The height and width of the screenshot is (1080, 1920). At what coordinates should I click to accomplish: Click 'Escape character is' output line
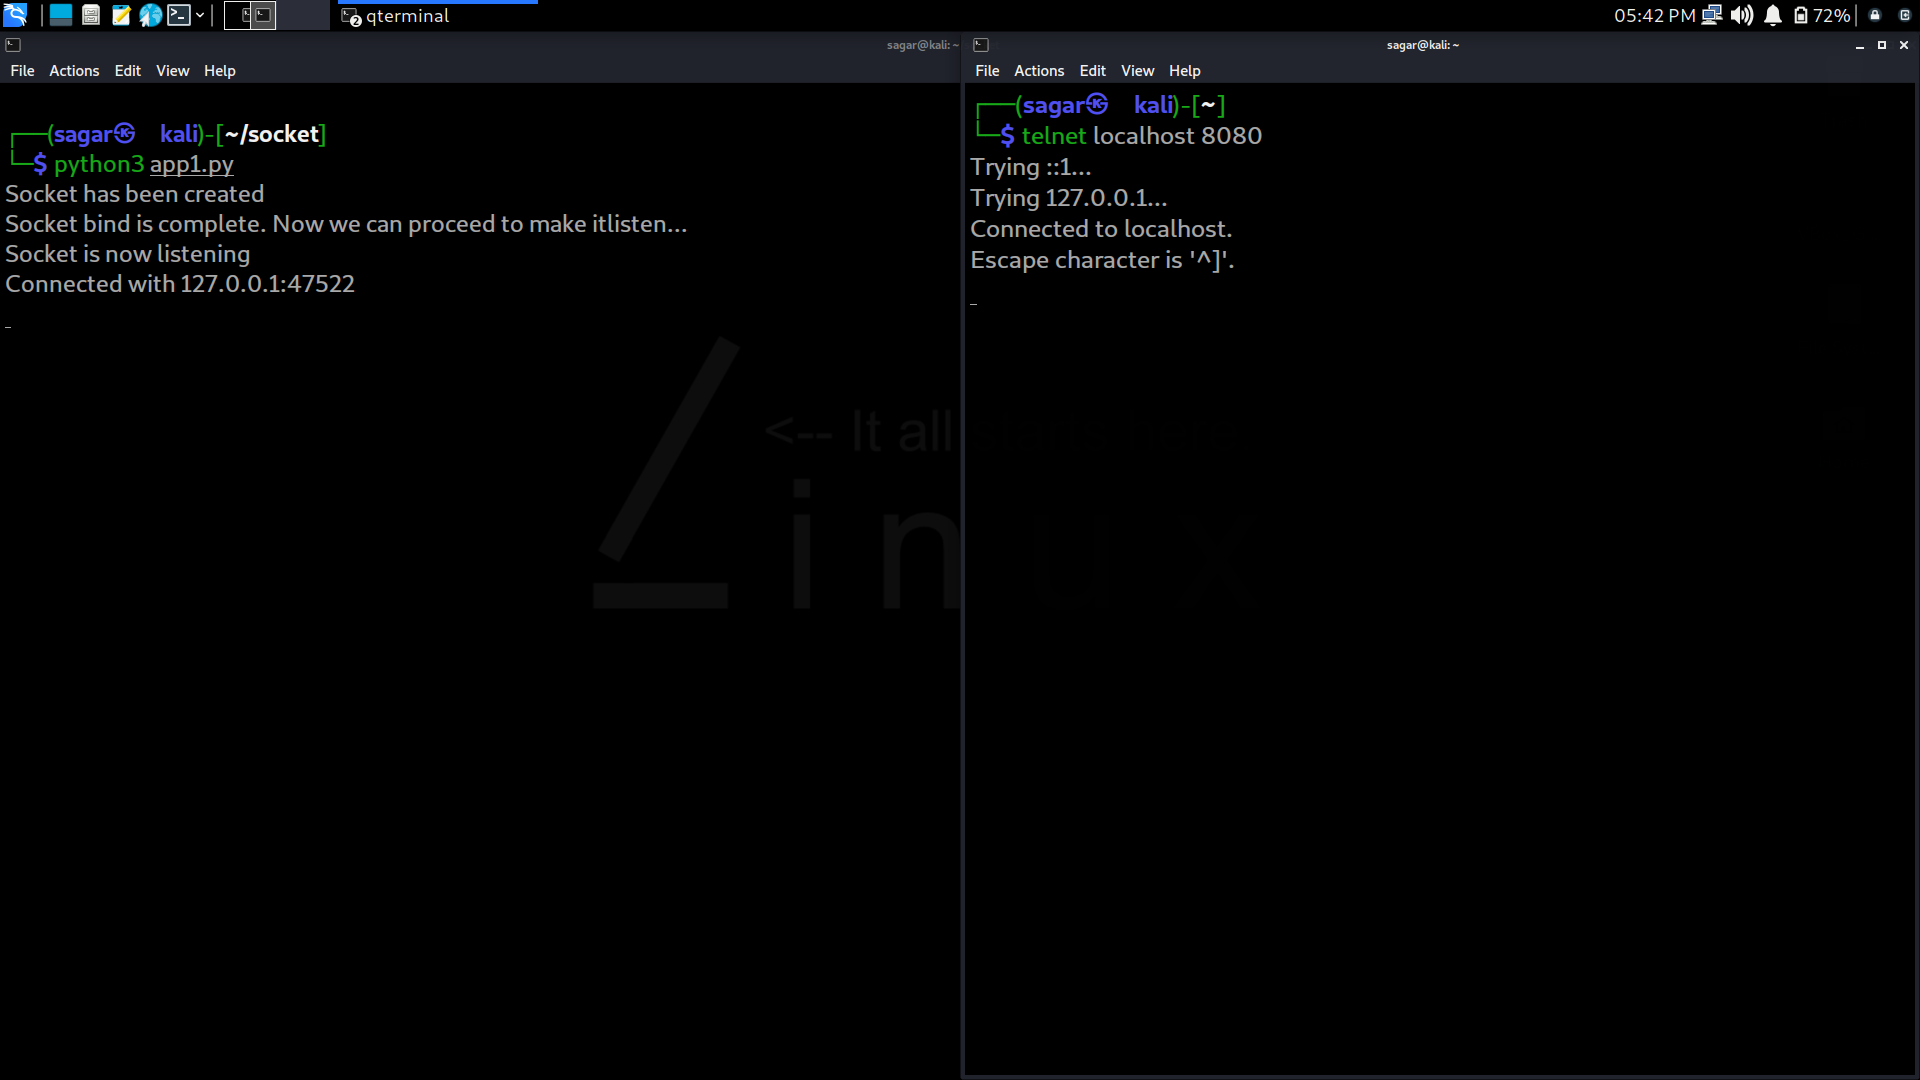click(x=1102, y=260)
